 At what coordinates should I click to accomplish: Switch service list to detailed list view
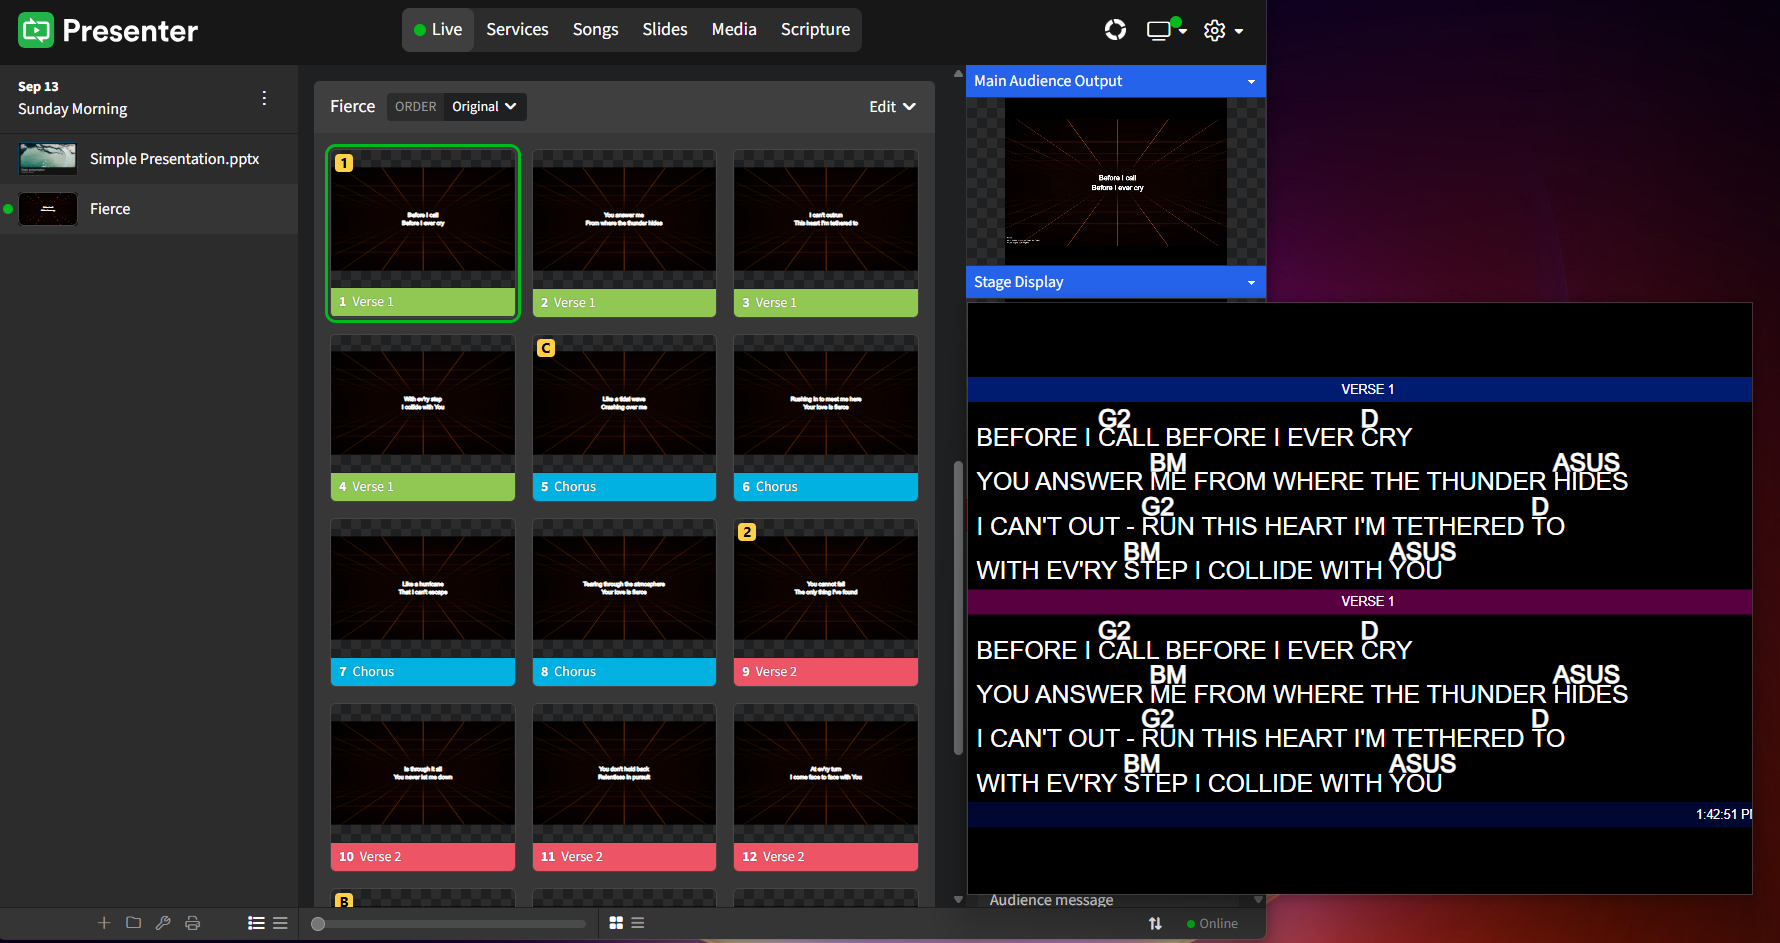256,923
